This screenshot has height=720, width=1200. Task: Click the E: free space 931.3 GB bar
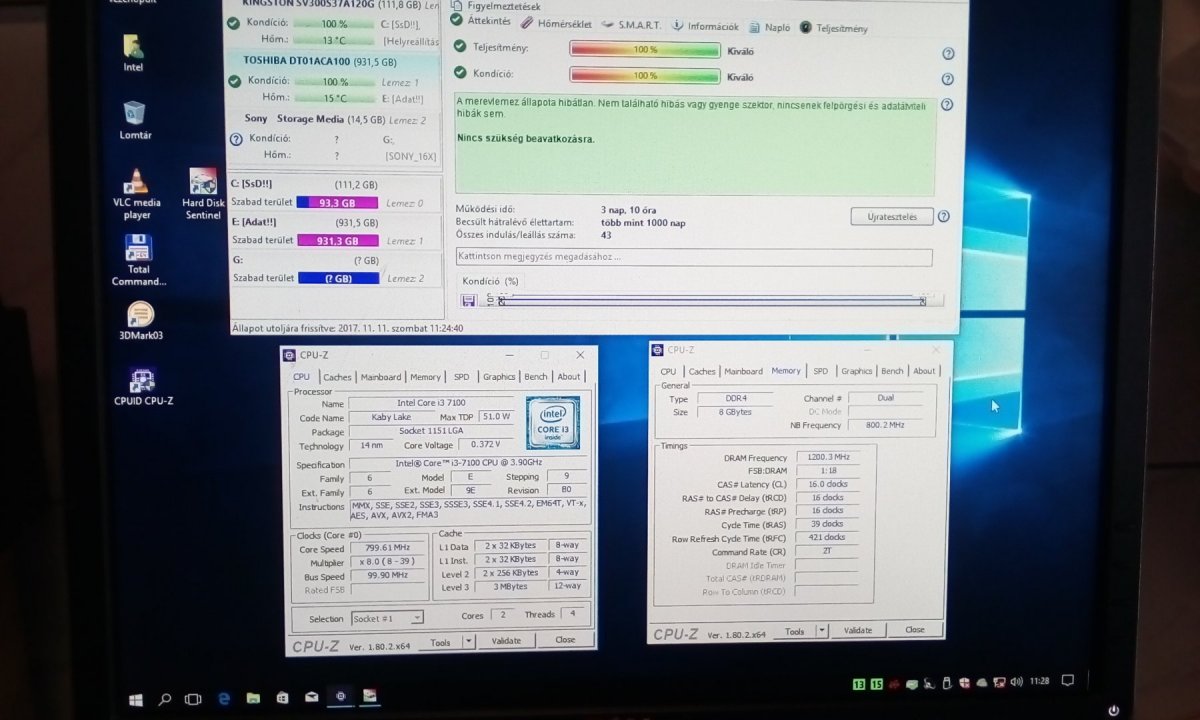[x=338, y=240]
